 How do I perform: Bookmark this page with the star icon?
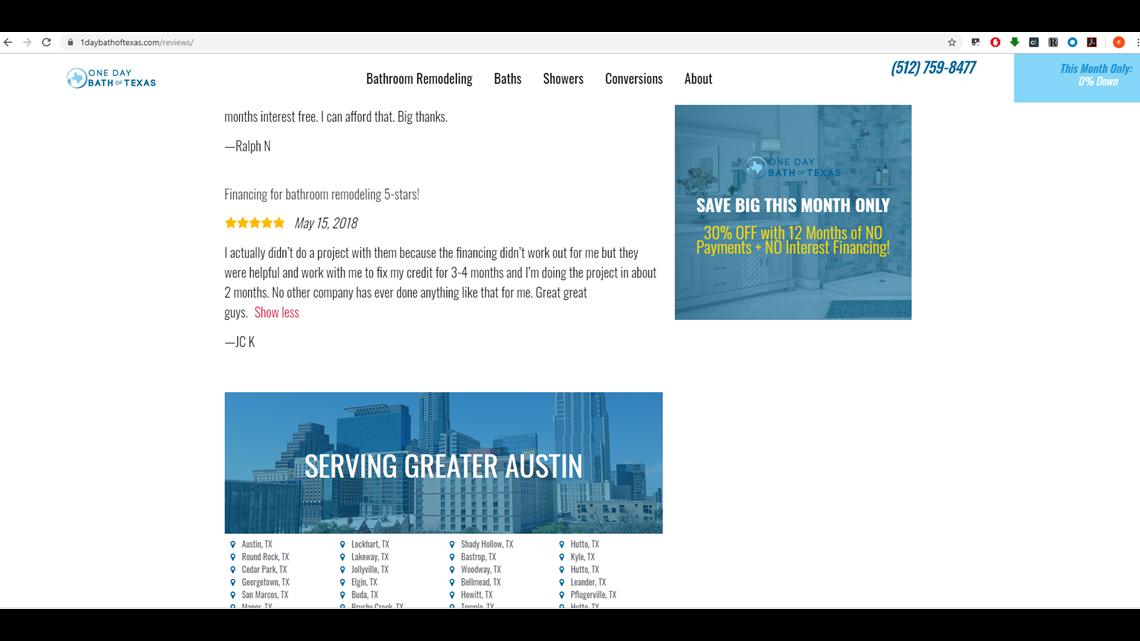tap(952, 42)
